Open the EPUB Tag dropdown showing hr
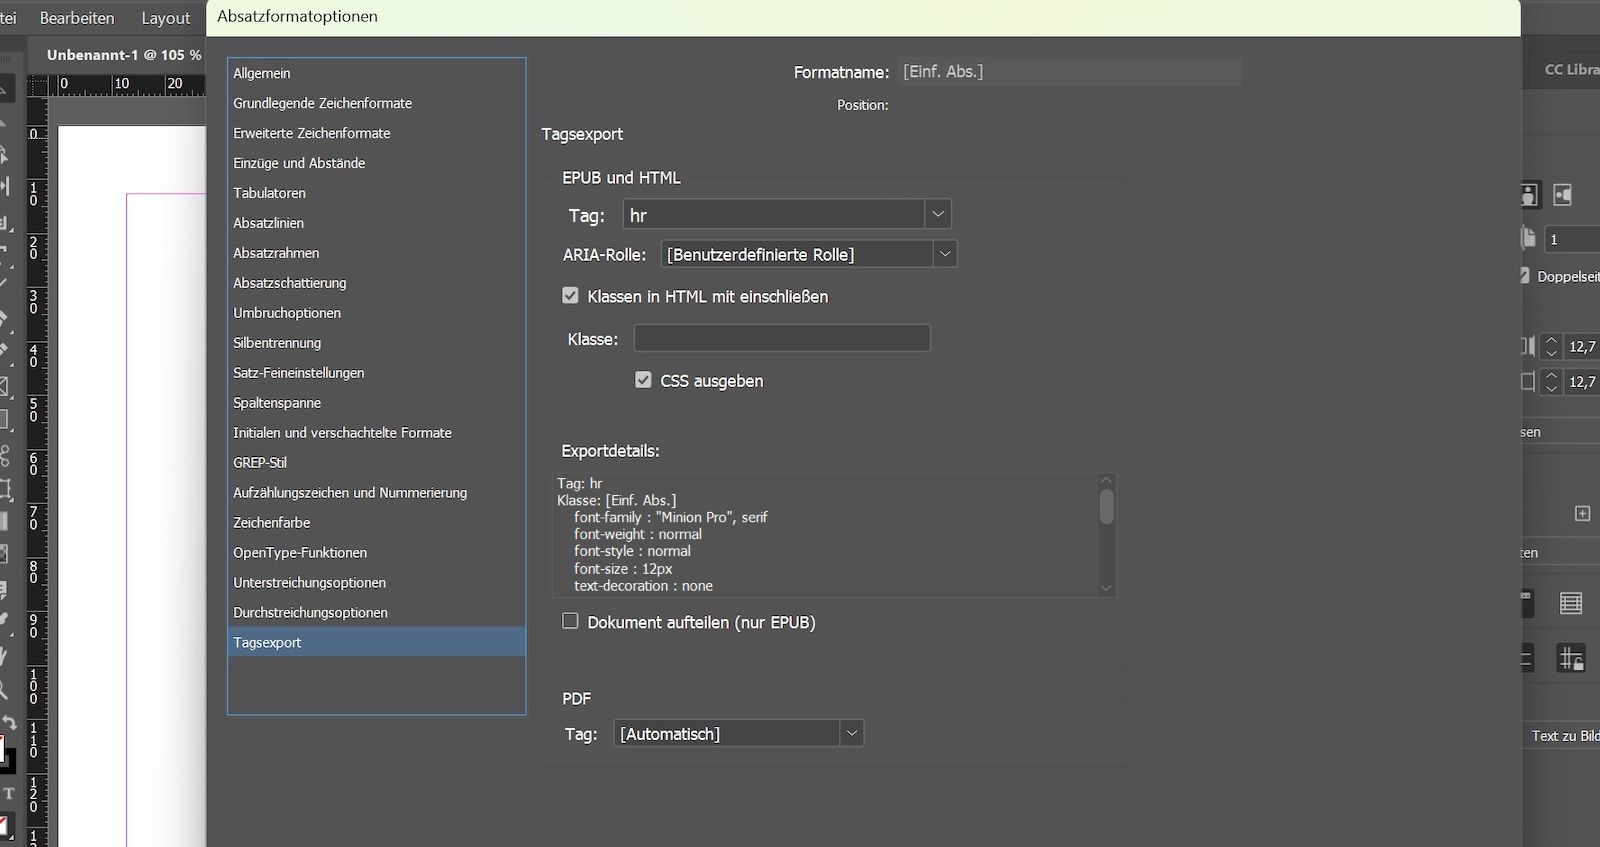The width and height of the screenshot is (1600, 847). [937, 214]
